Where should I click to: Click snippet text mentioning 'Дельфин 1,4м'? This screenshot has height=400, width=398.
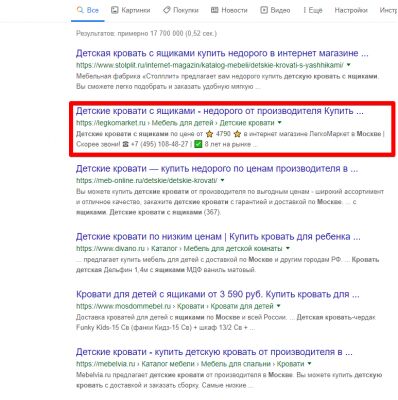tap(228, 265)
